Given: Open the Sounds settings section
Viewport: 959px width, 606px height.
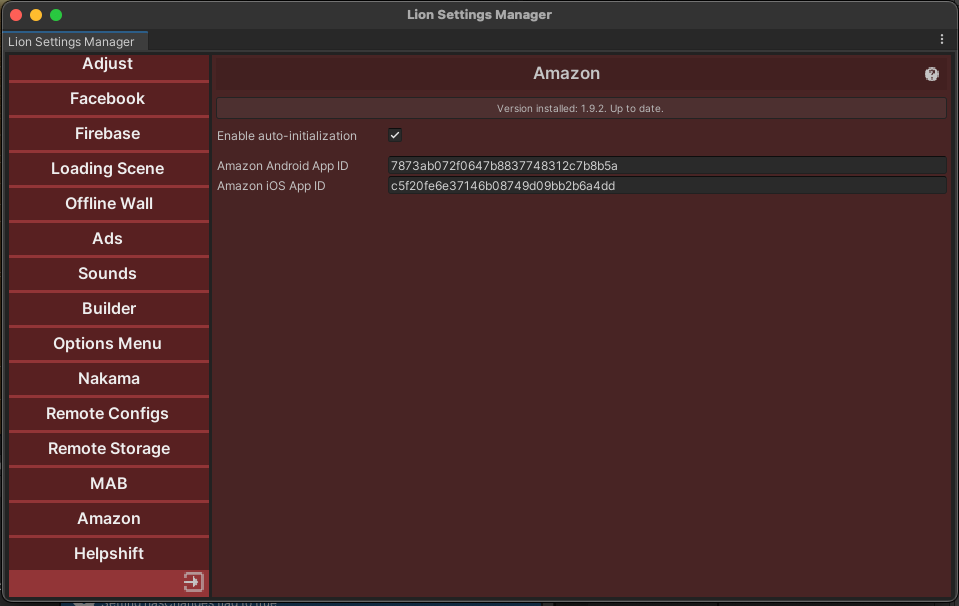Looking at the screenshot, I should click(x=109, y=273).
